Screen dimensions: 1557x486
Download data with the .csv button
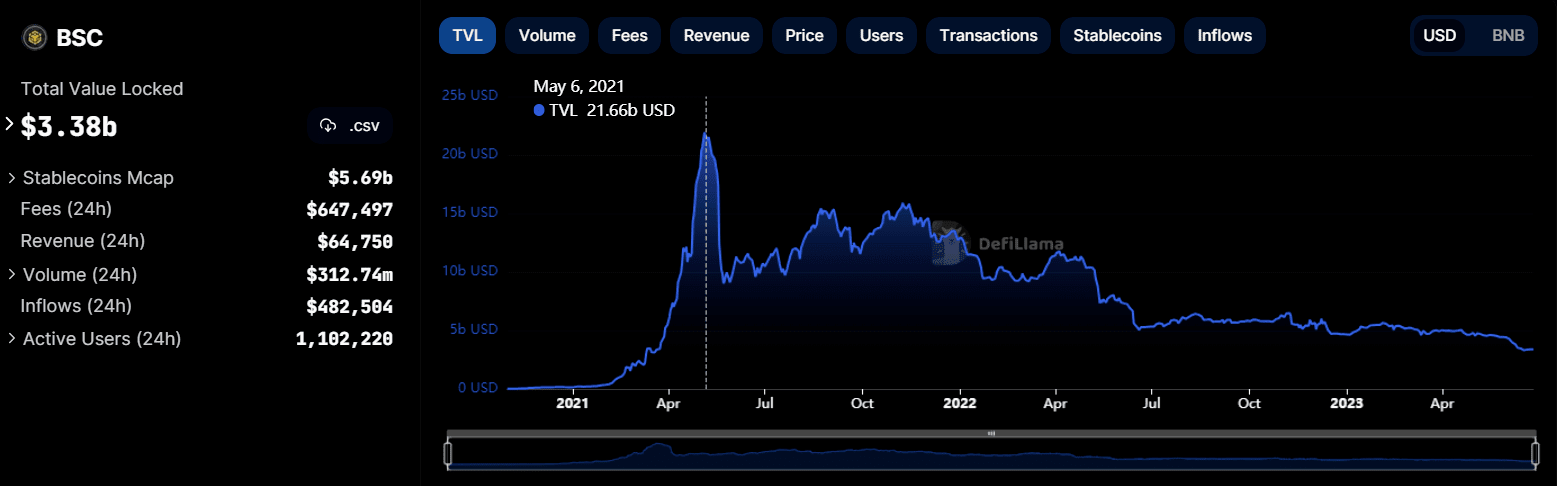coord(350,126)
